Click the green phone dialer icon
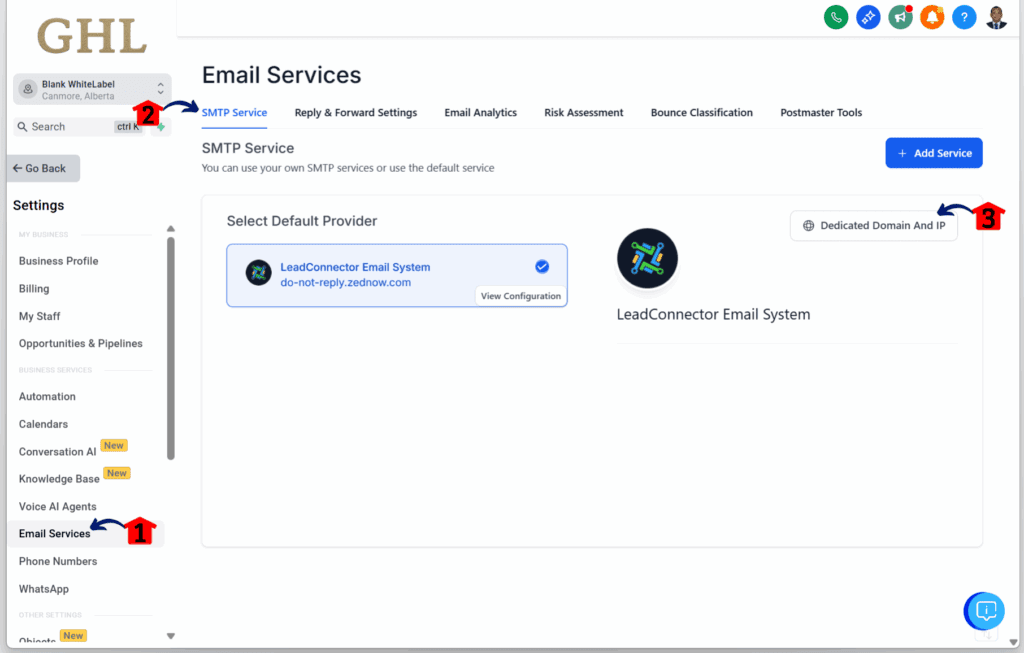Viewport: 1024px width, 653px height. point(836,18)
